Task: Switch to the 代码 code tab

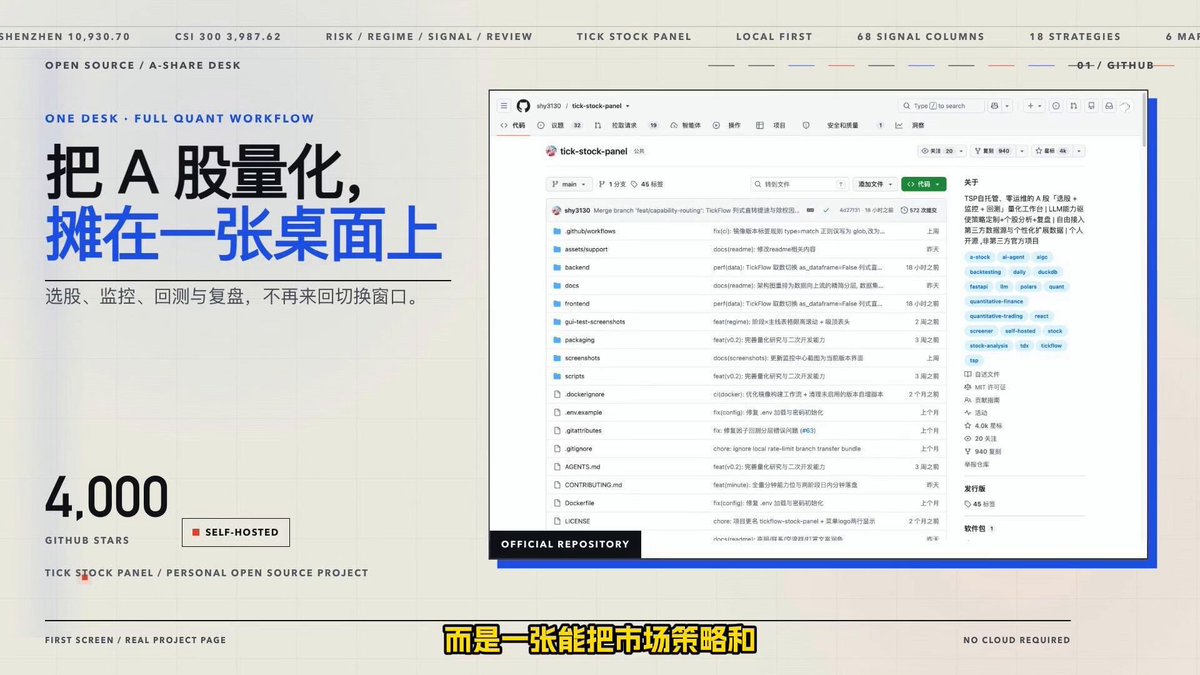Action: coord(513,125)
